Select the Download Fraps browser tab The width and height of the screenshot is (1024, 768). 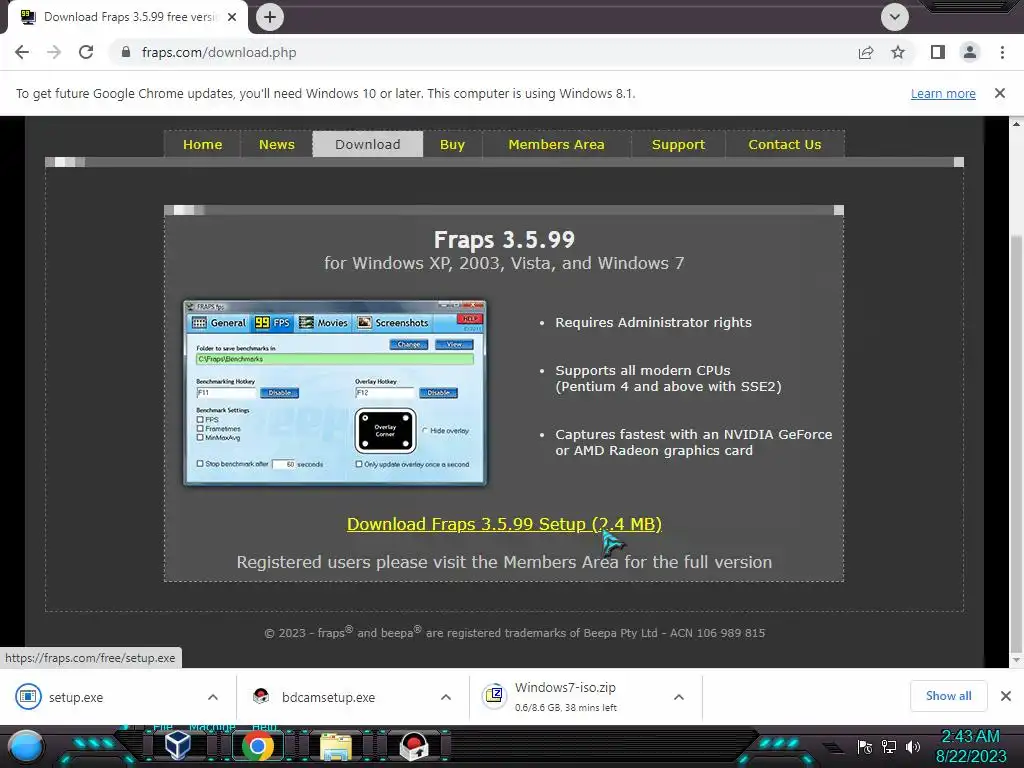click(x=127, y=17)
